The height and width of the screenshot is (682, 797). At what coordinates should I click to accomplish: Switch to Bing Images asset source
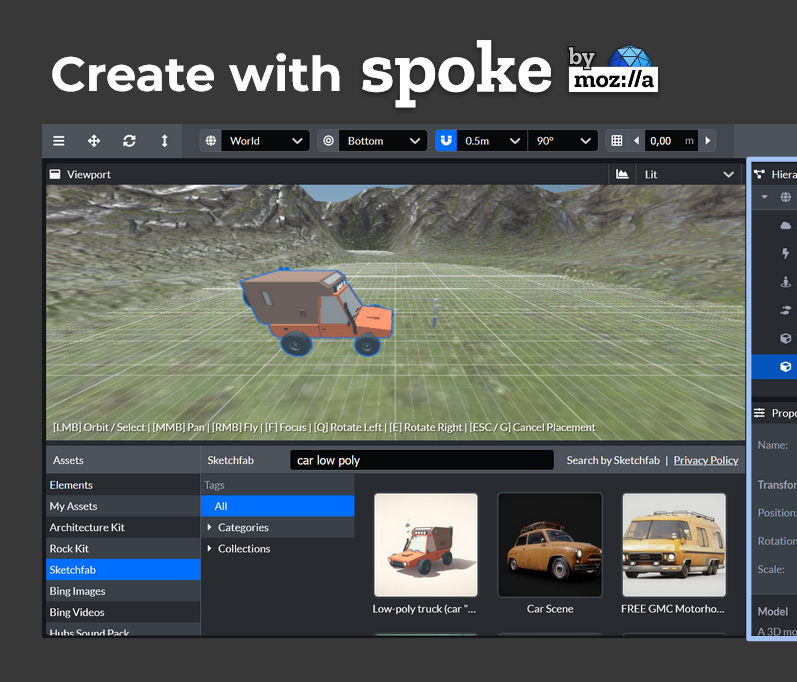point(78,591)
